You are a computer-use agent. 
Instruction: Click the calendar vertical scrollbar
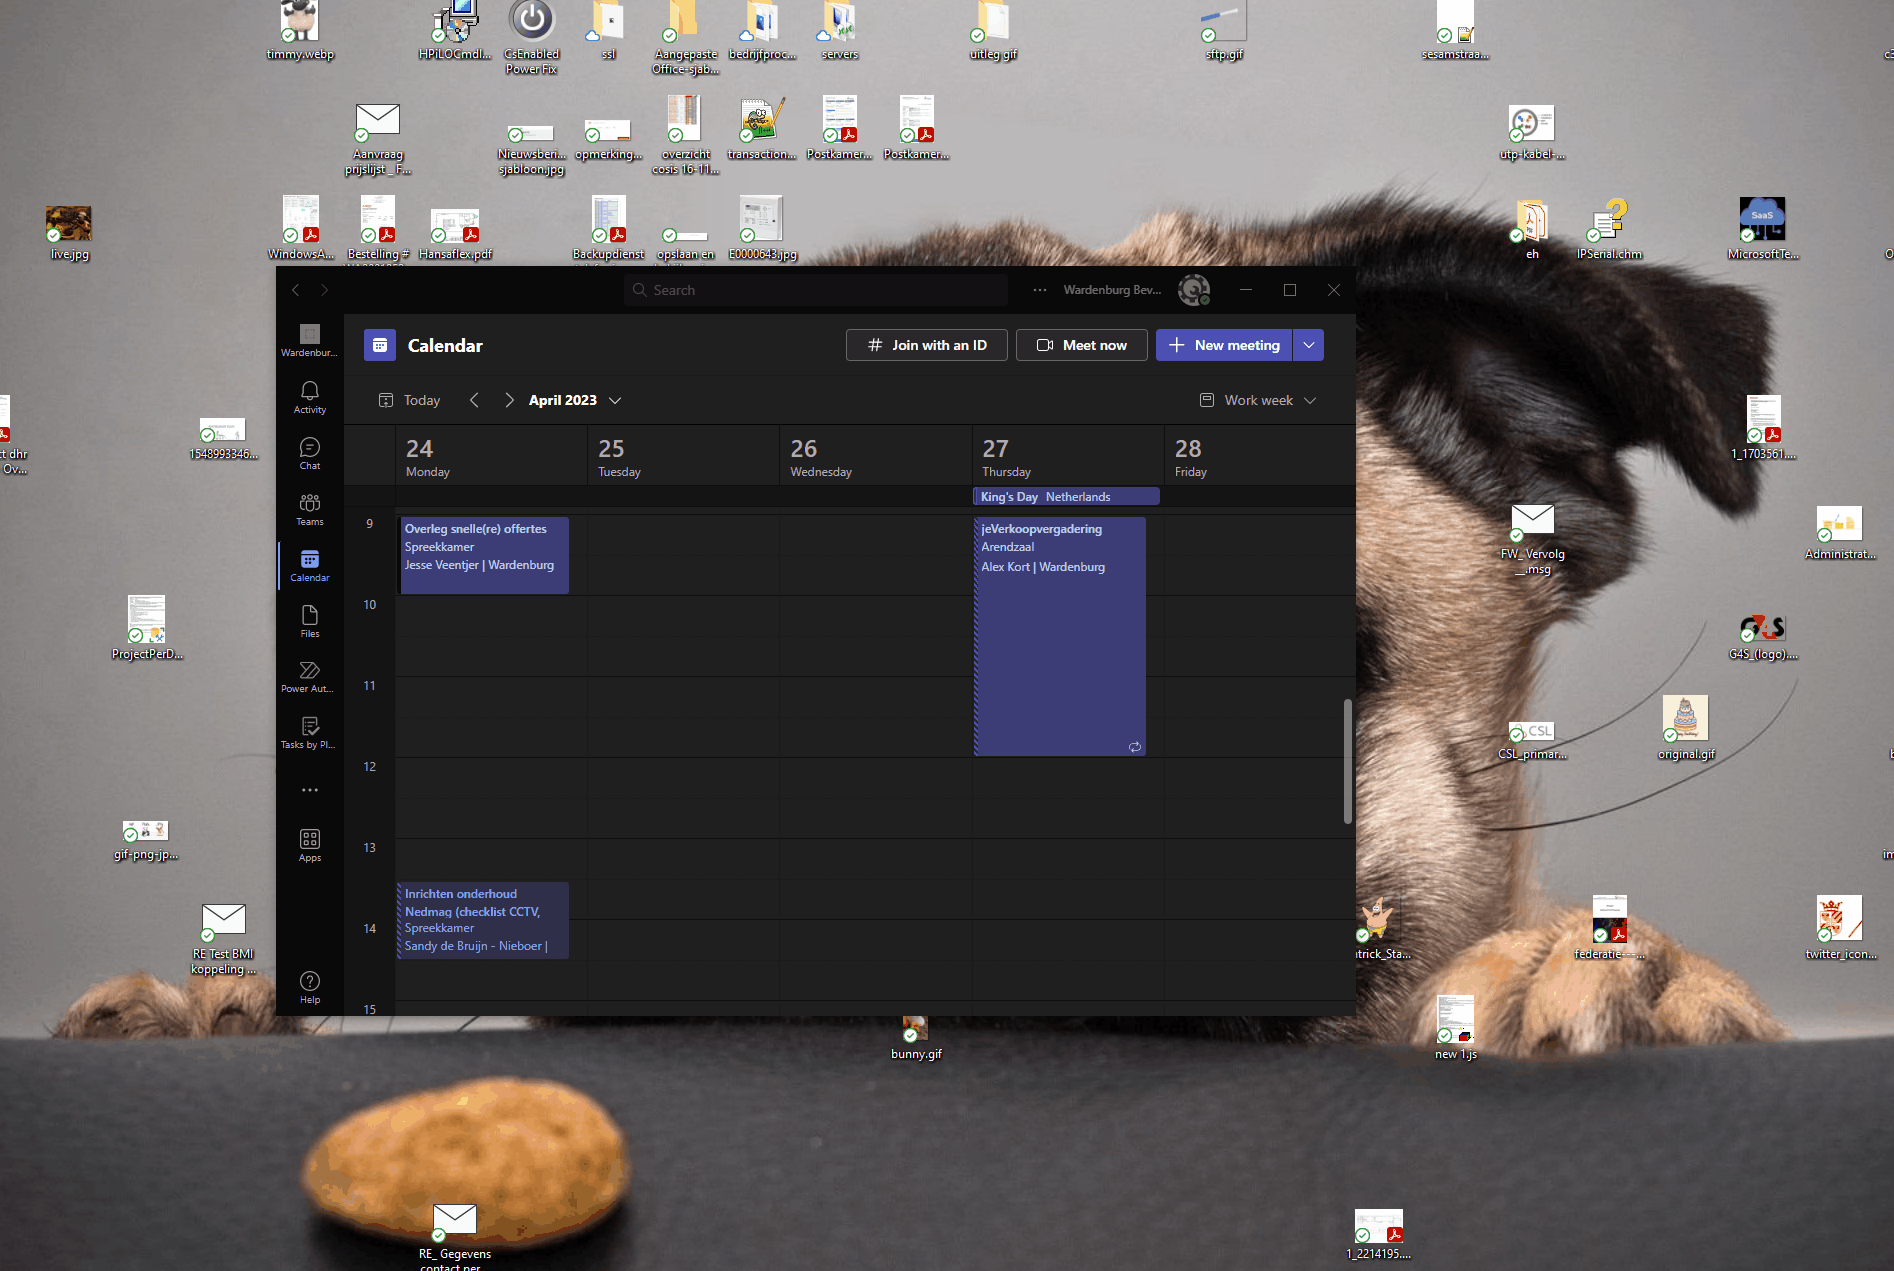tap(1348, 761)
